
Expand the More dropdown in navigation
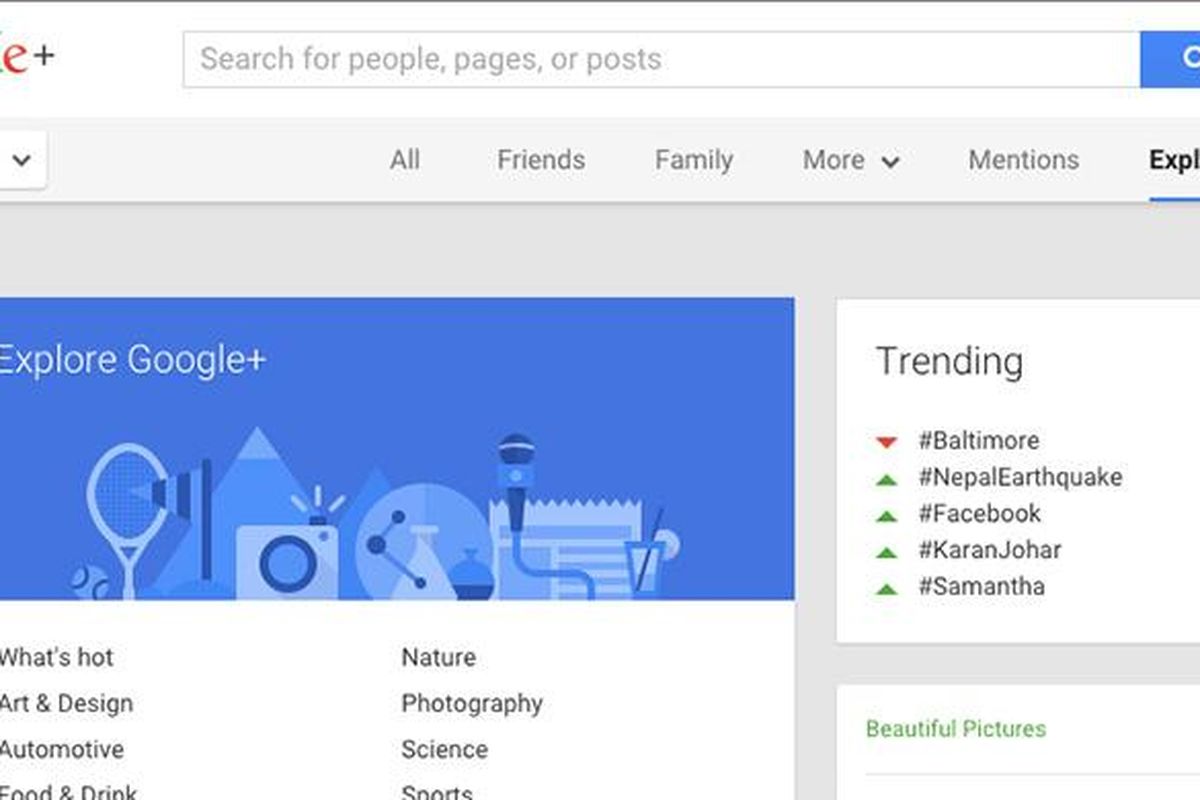coord(850,160)
